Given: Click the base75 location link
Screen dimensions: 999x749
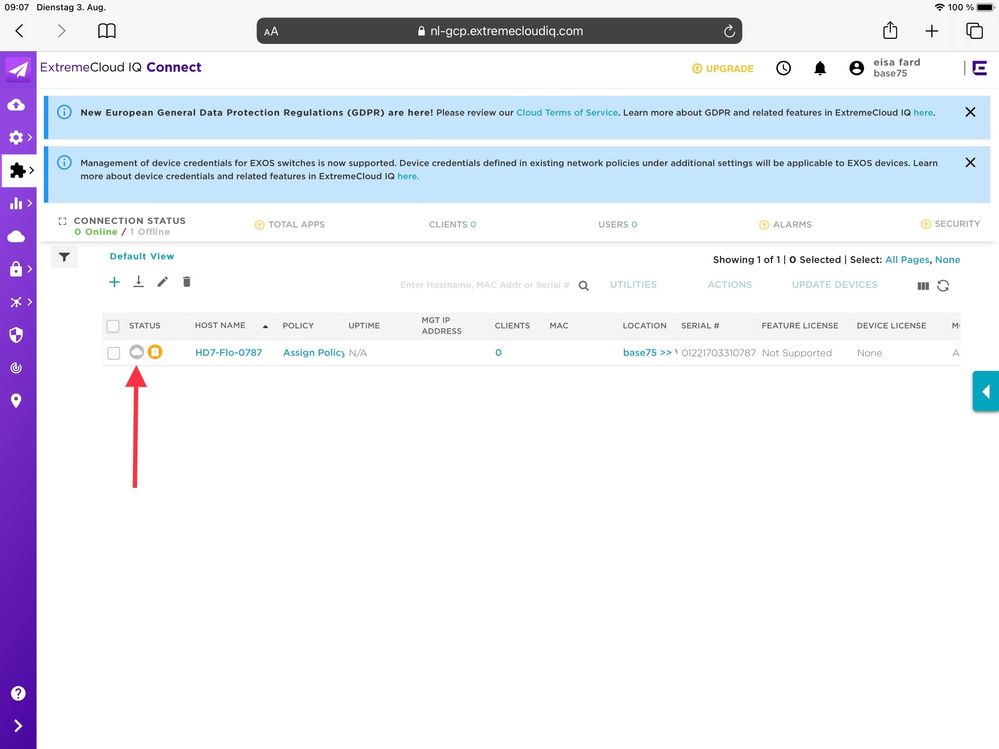Looking at the screenshot, I should pyautogui.click(x=650, y=352).
